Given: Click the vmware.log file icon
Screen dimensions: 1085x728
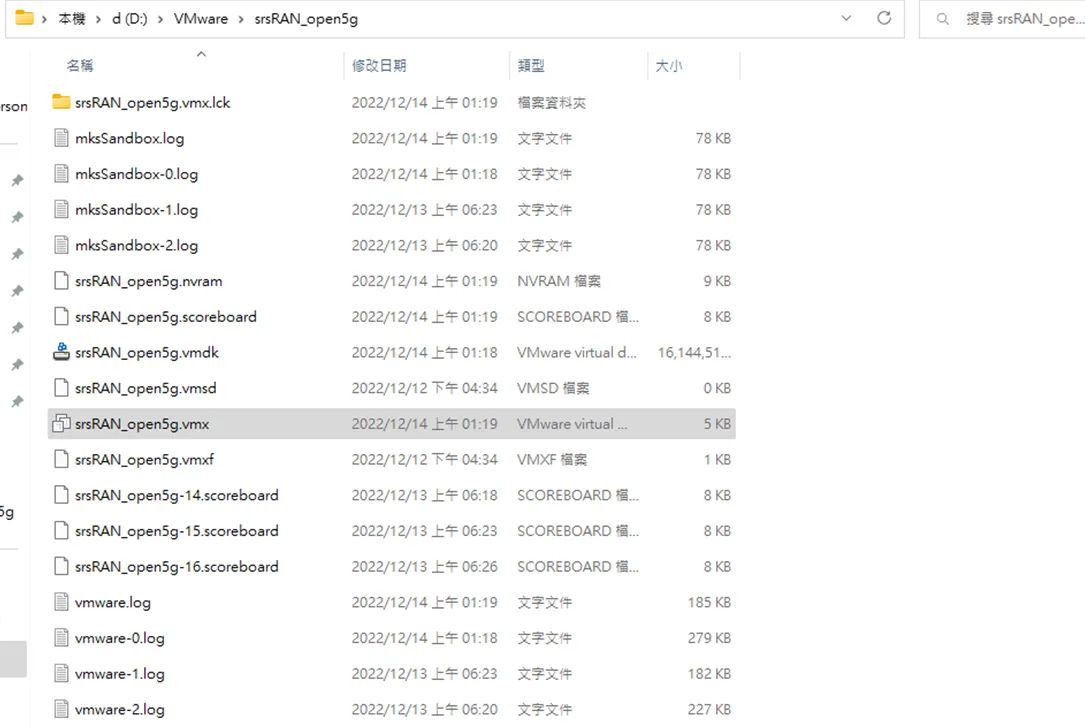Looking at the screenshot, I should (x=61, y=602).
